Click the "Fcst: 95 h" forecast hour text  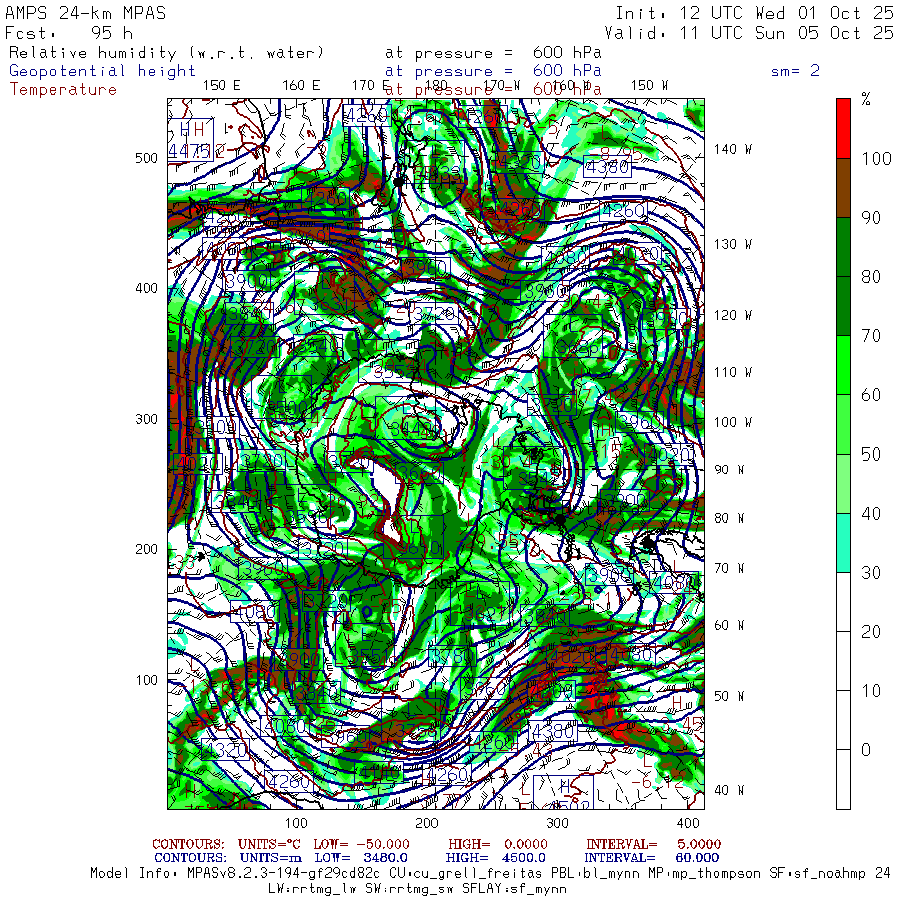tap(69, 32)
